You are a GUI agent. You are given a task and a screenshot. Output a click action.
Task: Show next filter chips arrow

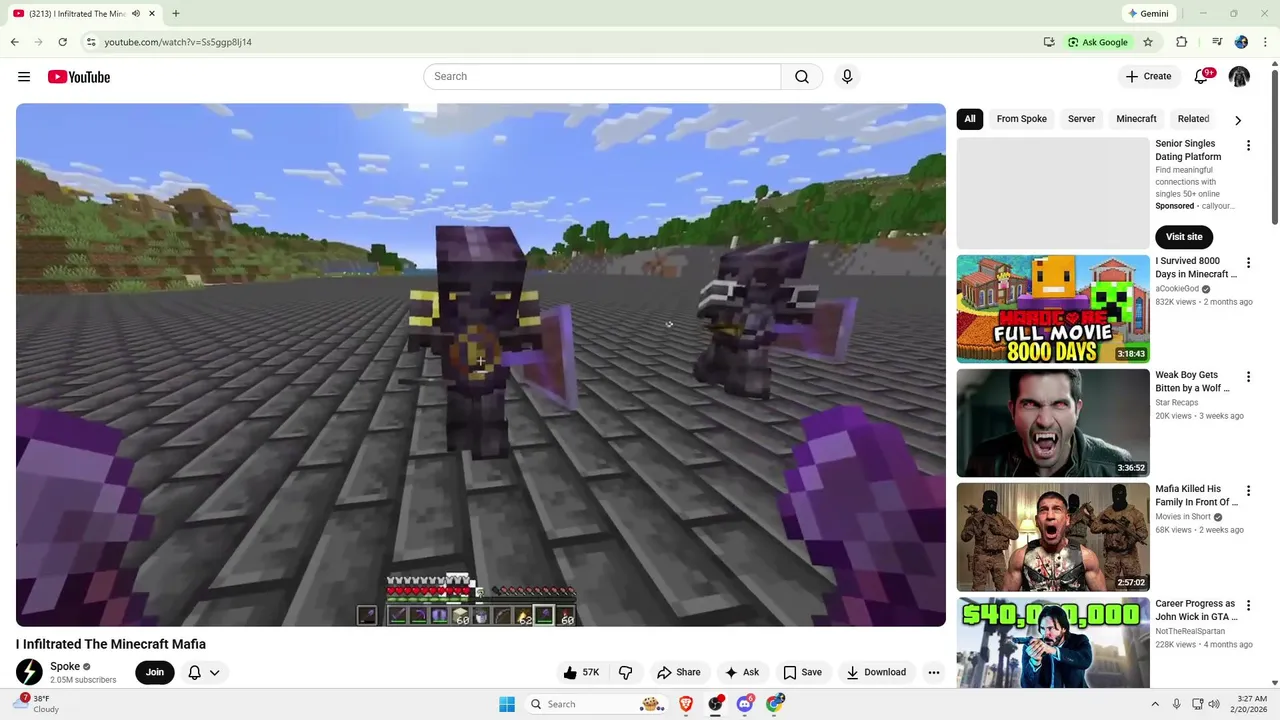pos(1238,120)
